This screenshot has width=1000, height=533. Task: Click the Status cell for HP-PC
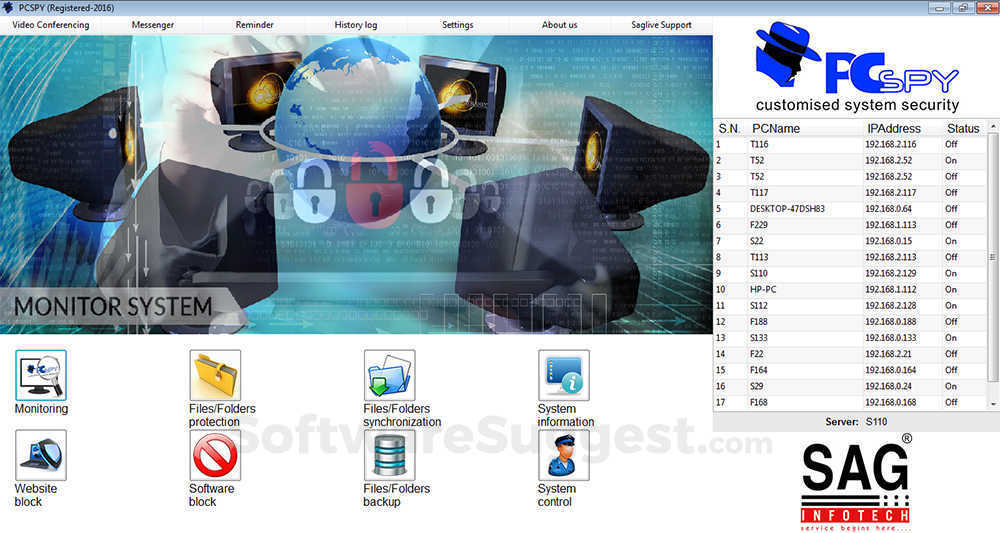951,289
